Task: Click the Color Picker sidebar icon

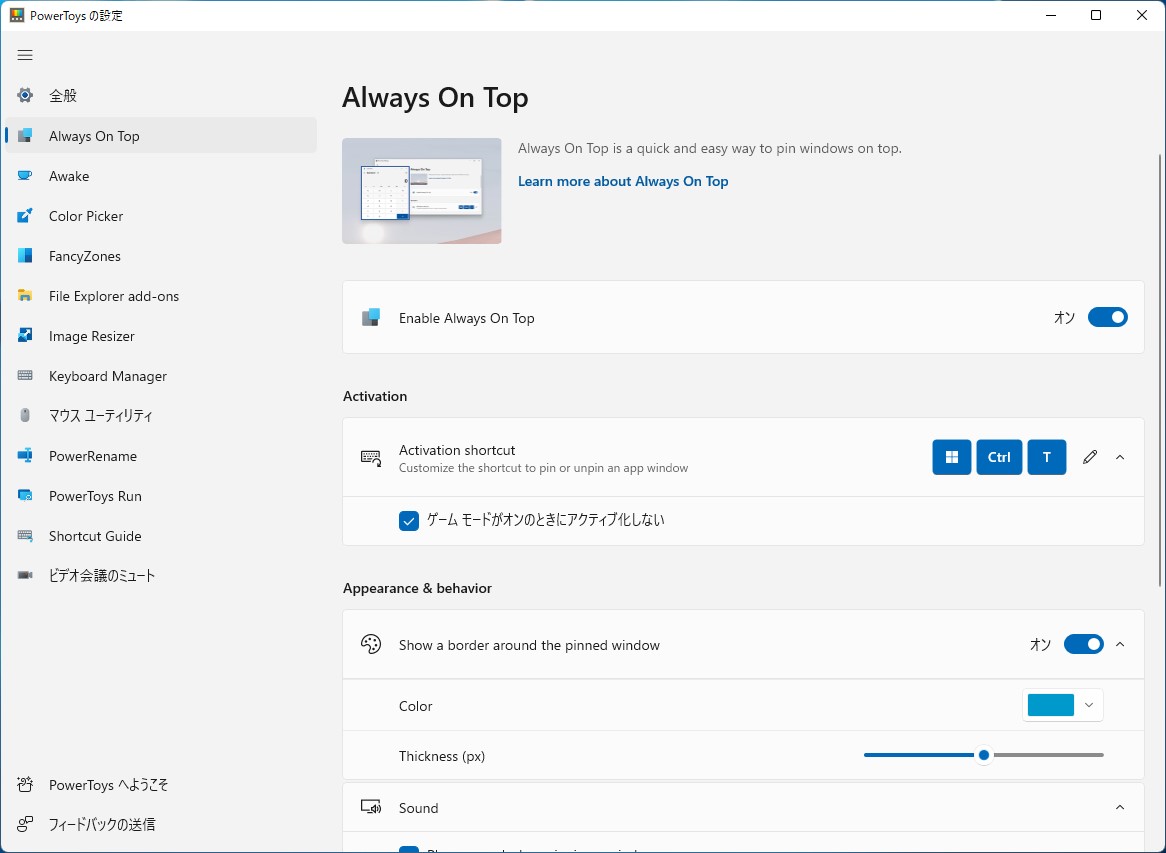Action: tap(26, 216)
